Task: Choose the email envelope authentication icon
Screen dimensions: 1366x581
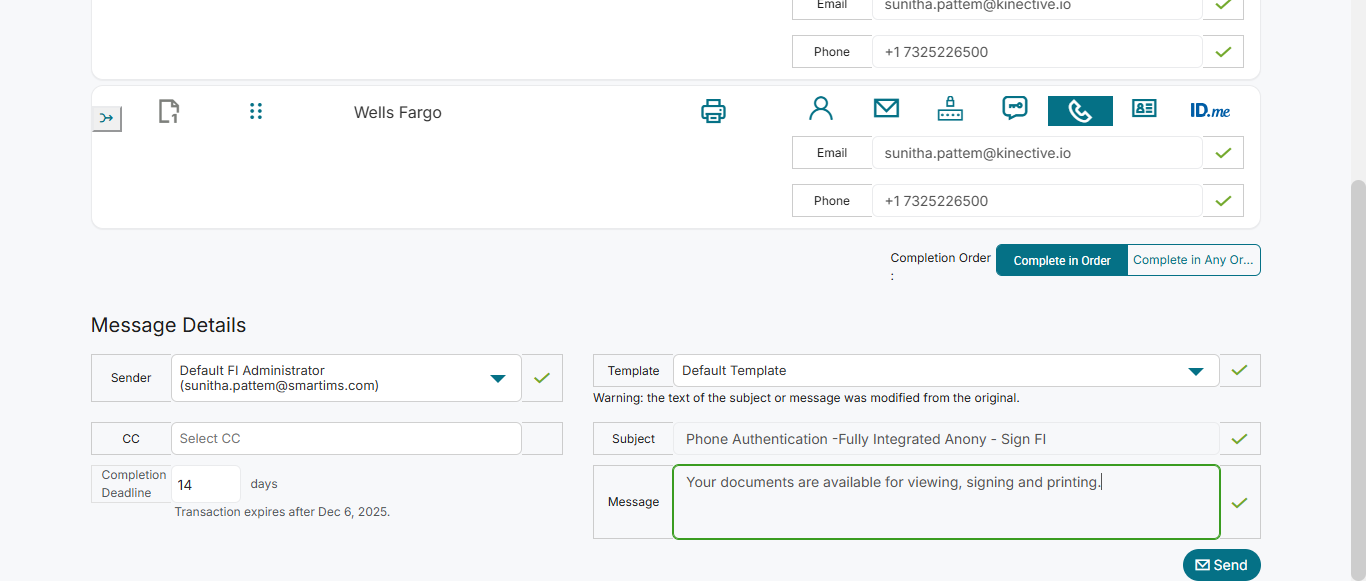Action: (886, 109)
